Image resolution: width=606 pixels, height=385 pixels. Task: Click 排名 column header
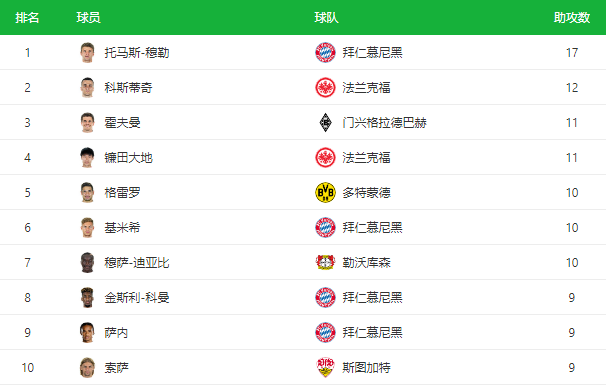tap(27, 17)
